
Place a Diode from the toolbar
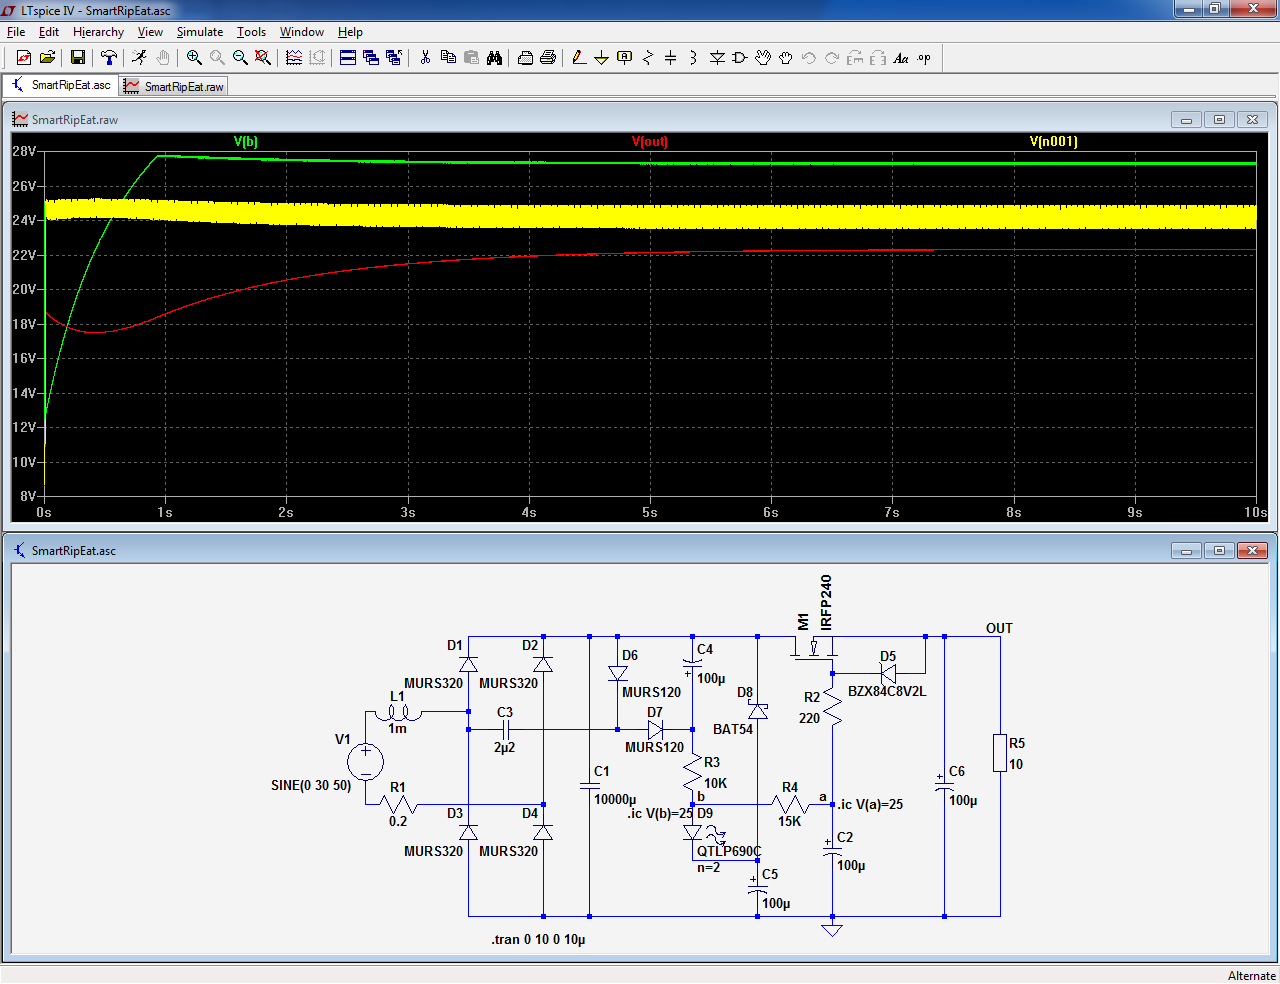[x=717, y=58]
